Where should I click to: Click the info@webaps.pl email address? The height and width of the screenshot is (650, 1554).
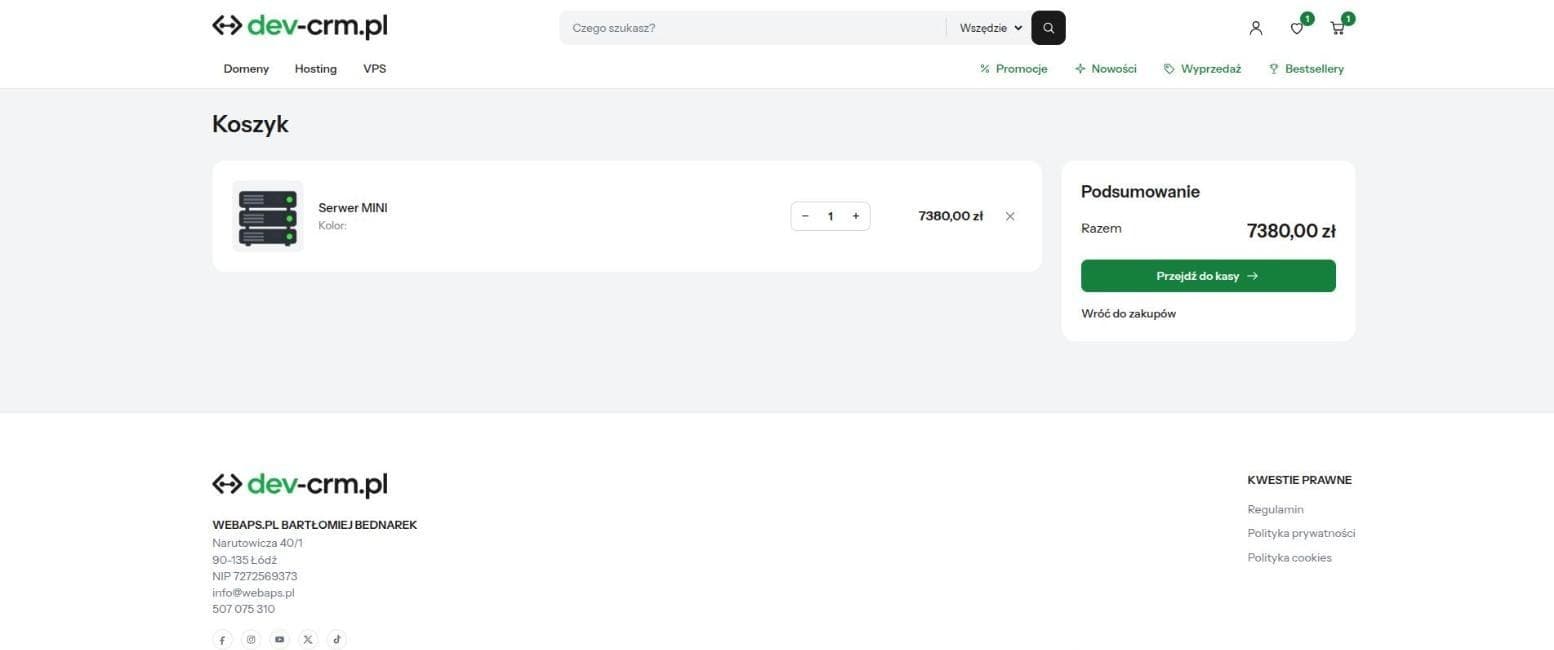[253, 593]
